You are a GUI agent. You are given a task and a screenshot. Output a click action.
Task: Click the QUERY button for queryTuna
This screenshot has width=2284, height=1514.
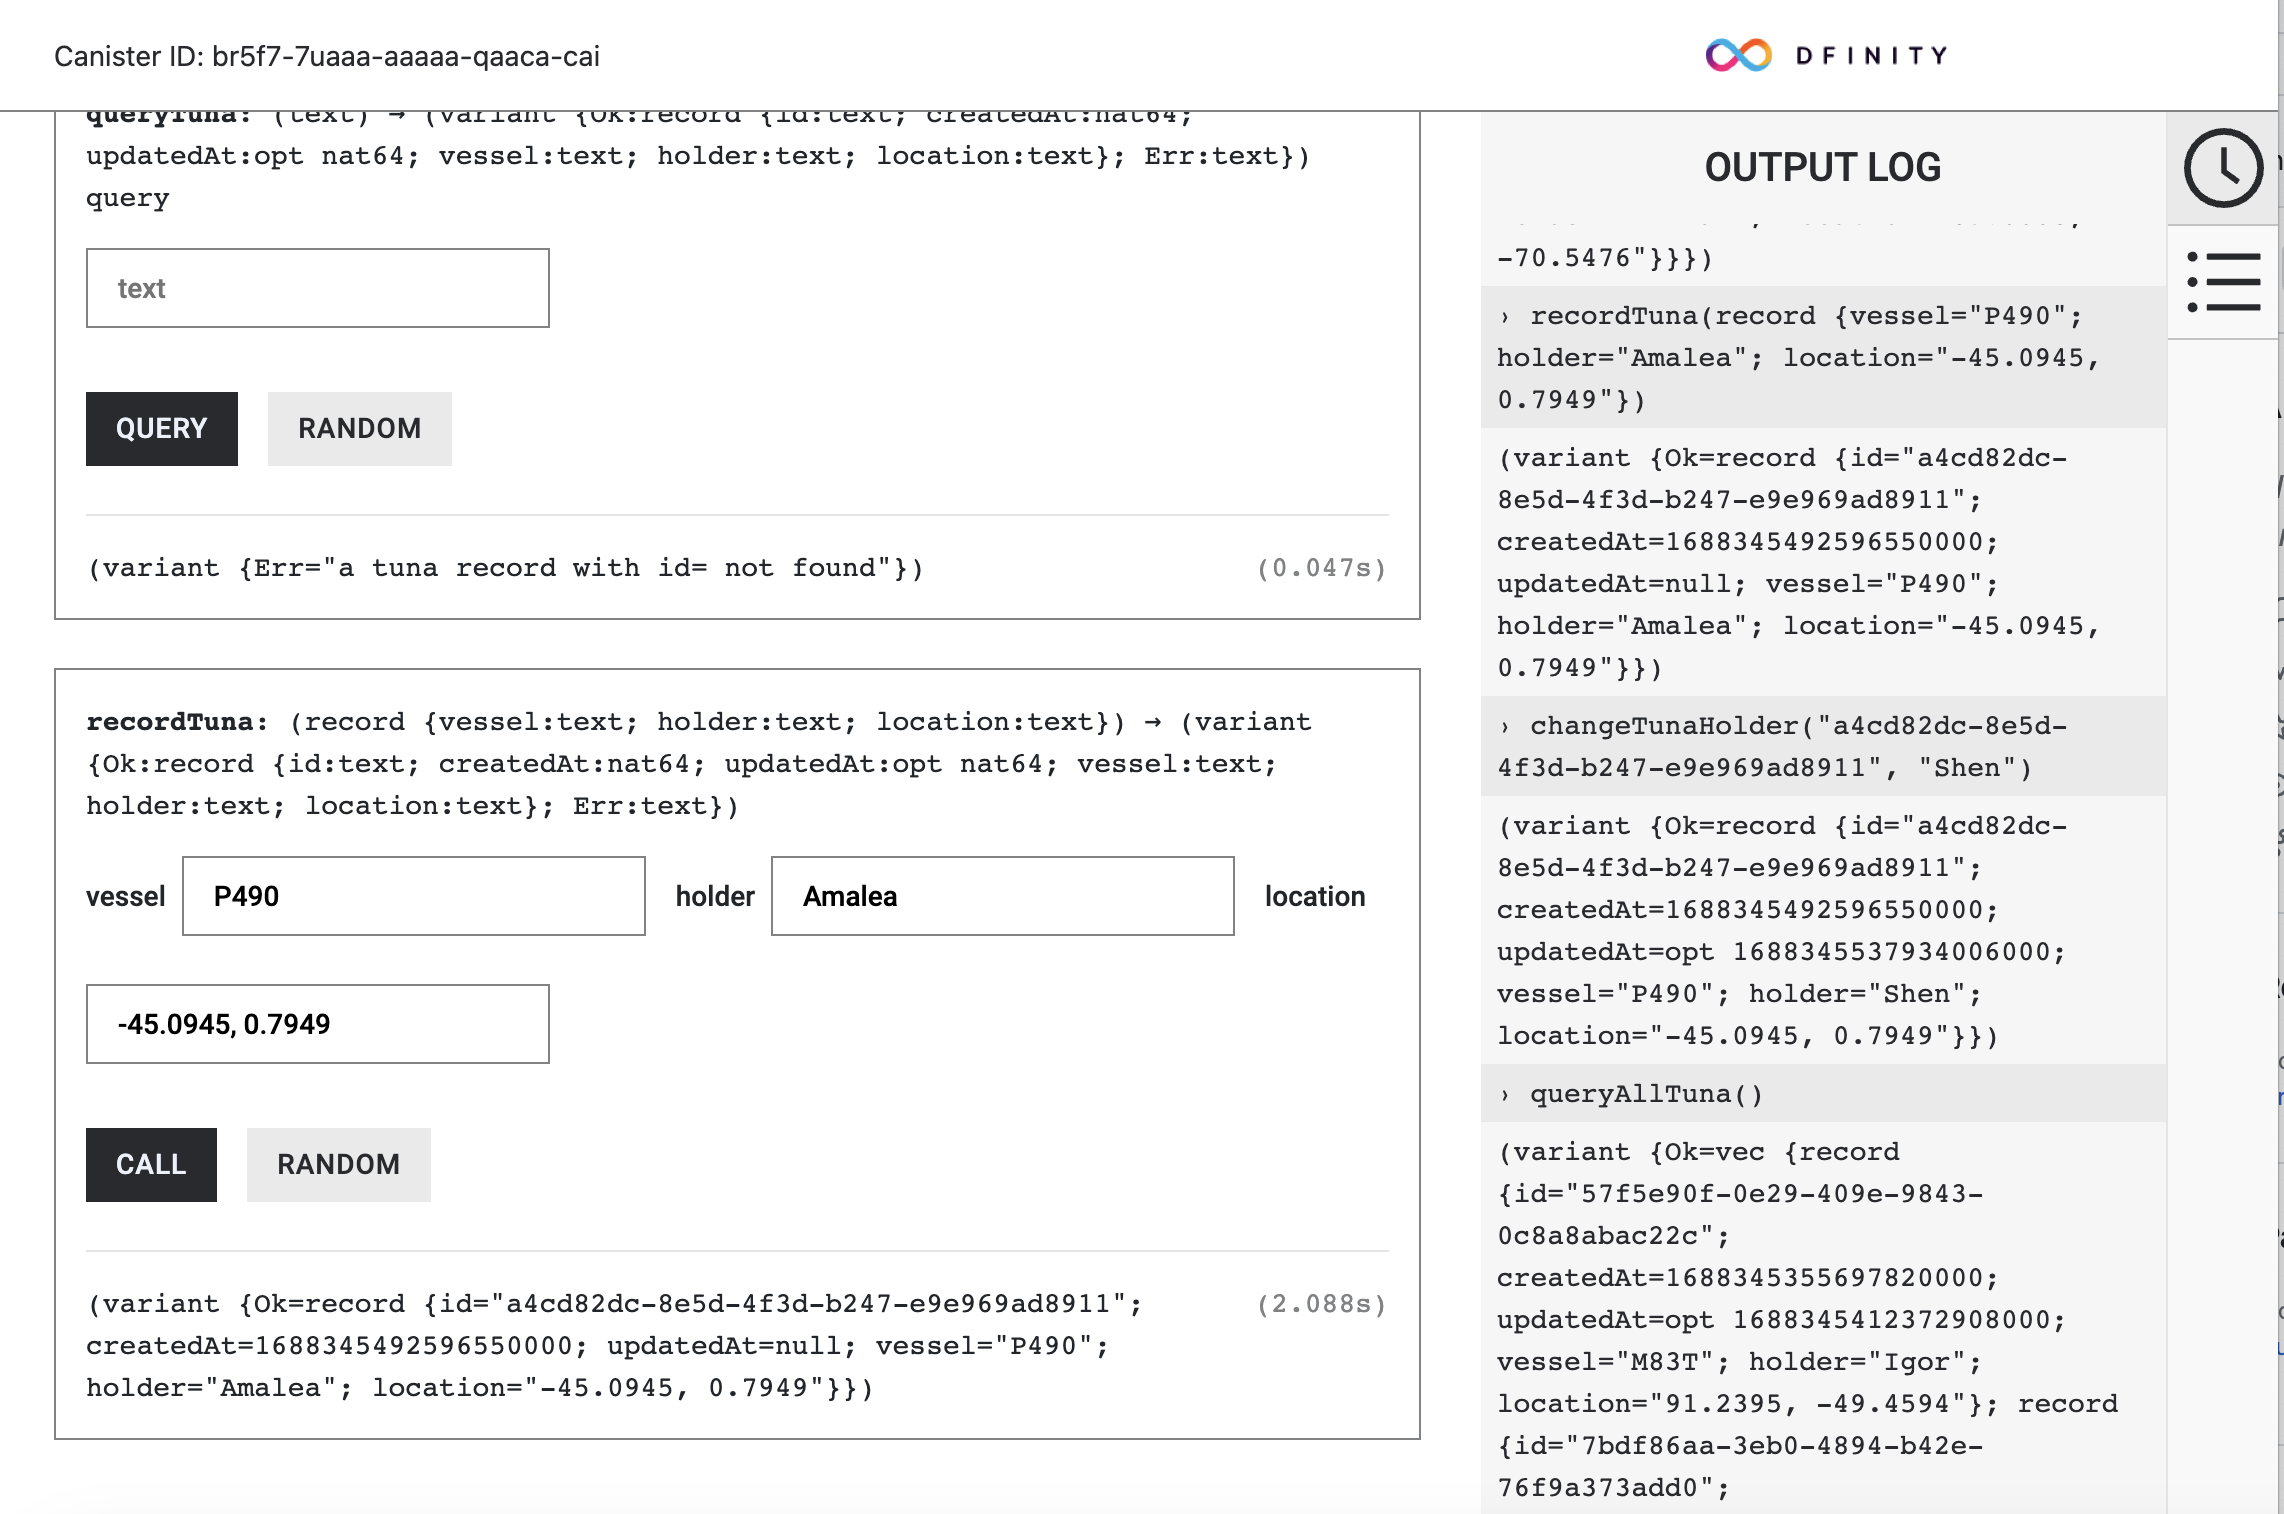pos(161,429)
